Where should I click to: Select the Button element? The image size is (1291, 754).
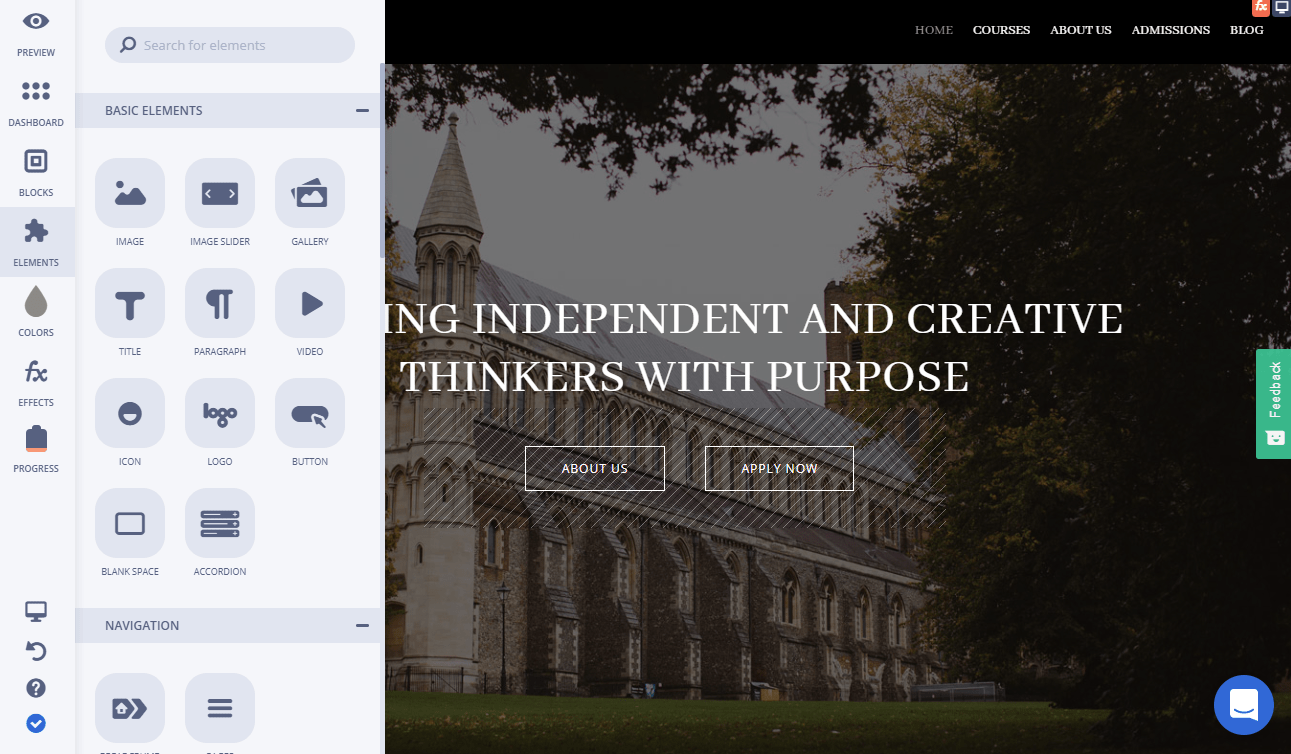tap(310, 413)
